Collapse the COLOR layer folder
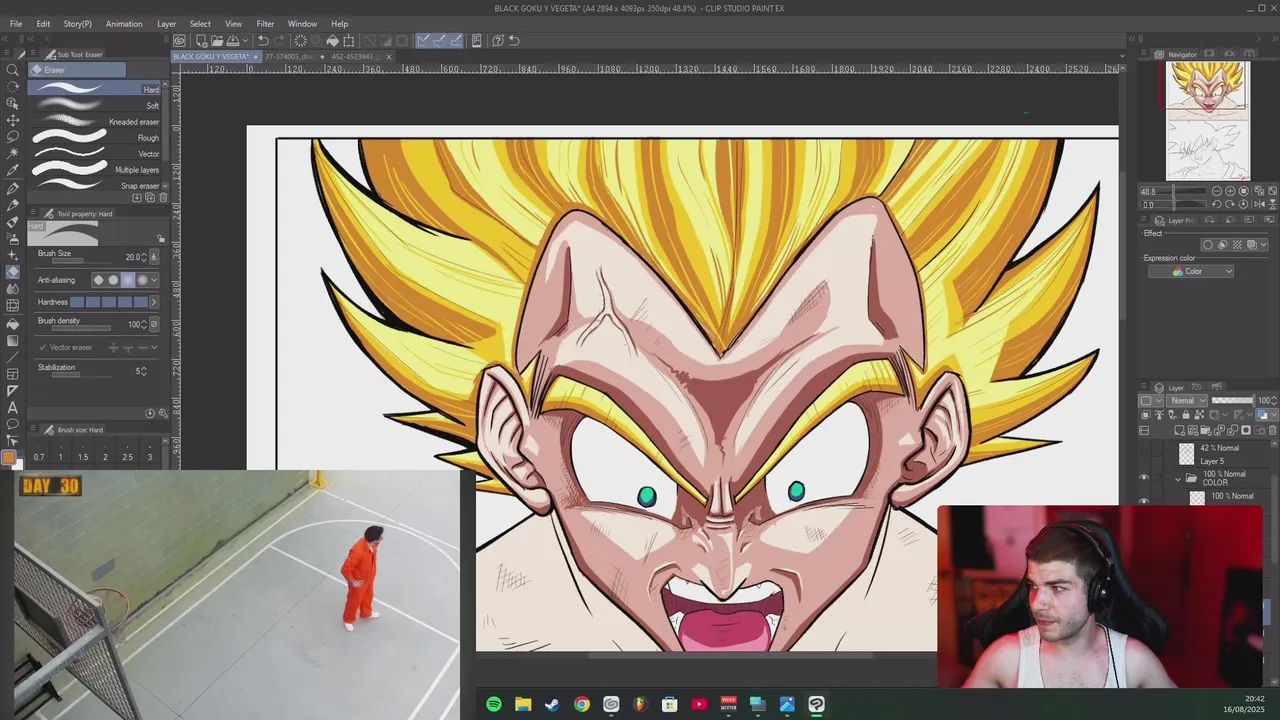The width and height of the screenshot is (1280, 720). pos(1178,479)
